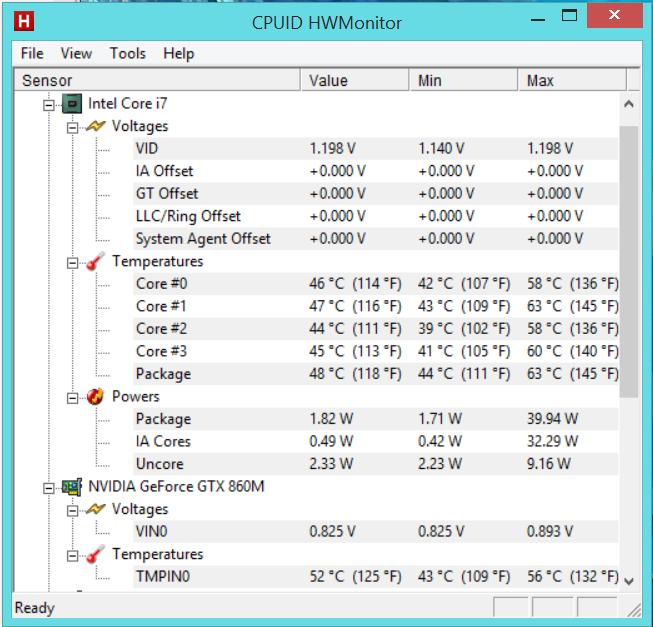Collapse the GPU Voltages branch

pos(72,511)
